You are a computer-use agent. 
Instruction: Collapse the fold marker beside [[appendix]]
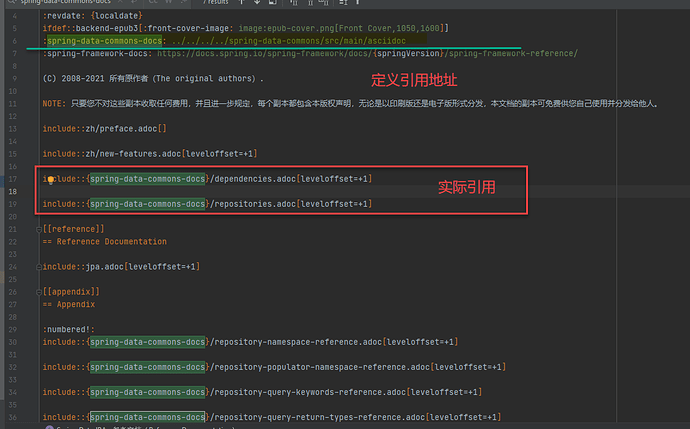click(39, 292)
